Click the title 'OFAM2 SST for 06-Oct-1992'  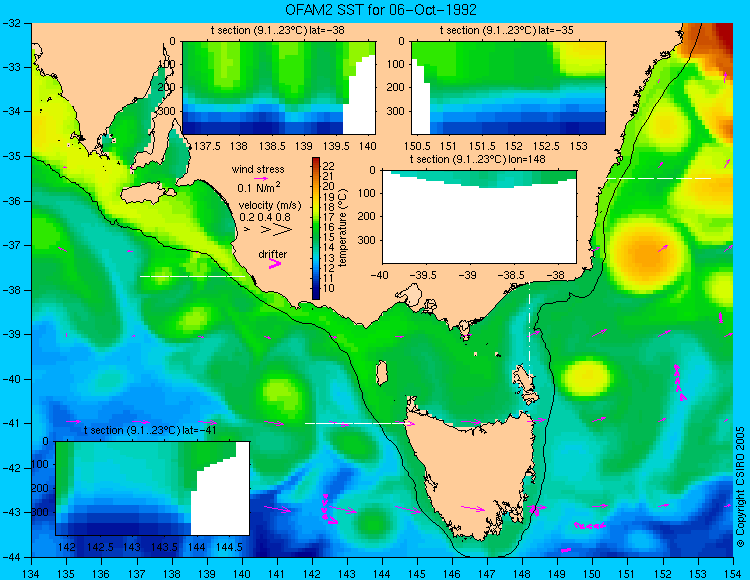(381, 10)
